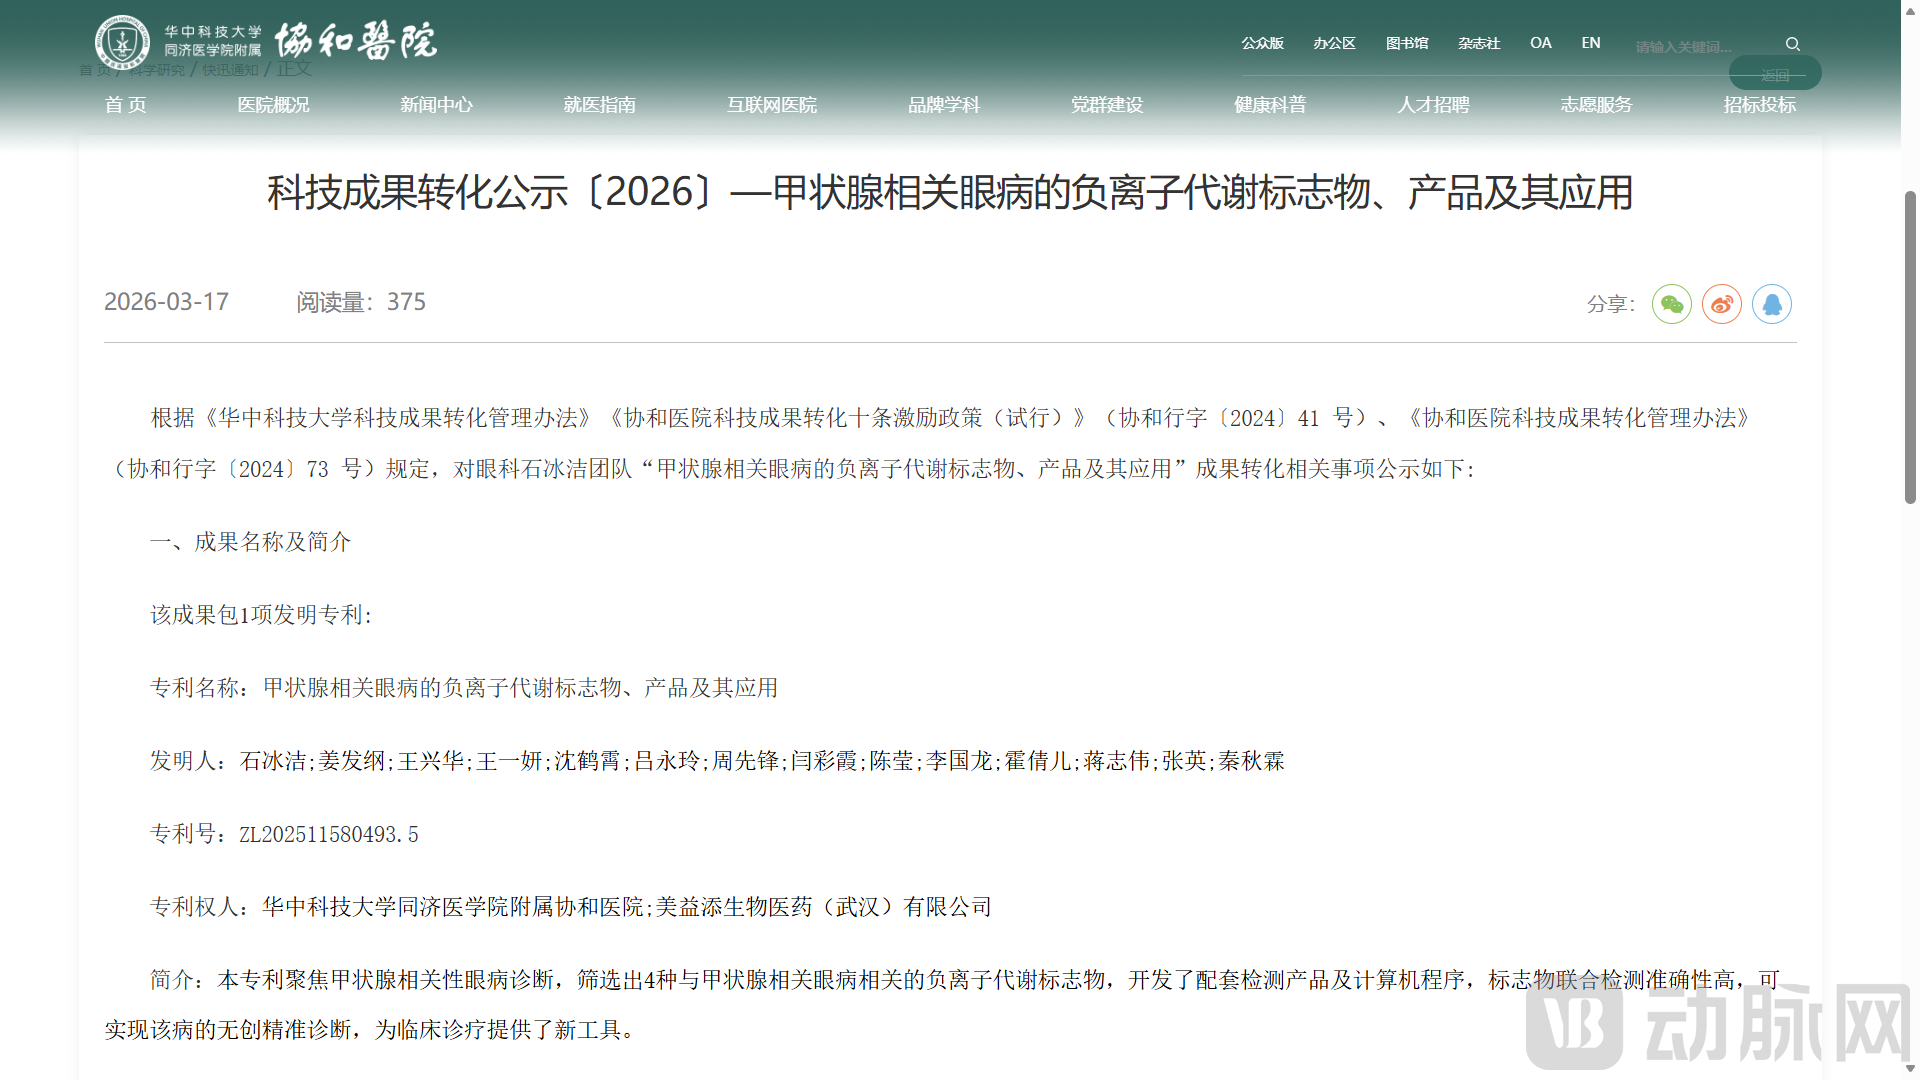Click the search magnifier icon

tap(1792, 44)
